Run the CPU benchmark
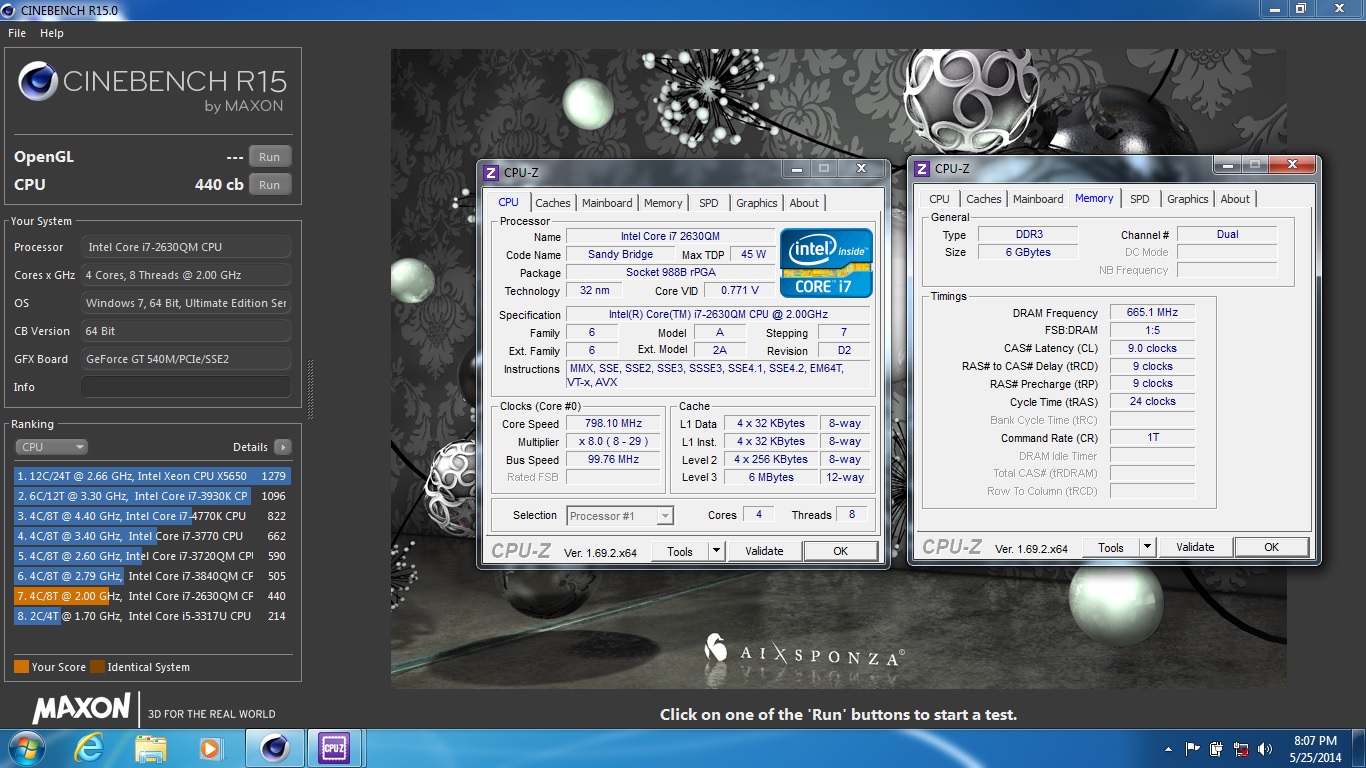The width and height of the screenshot is (1366, 768). (270, 185)
